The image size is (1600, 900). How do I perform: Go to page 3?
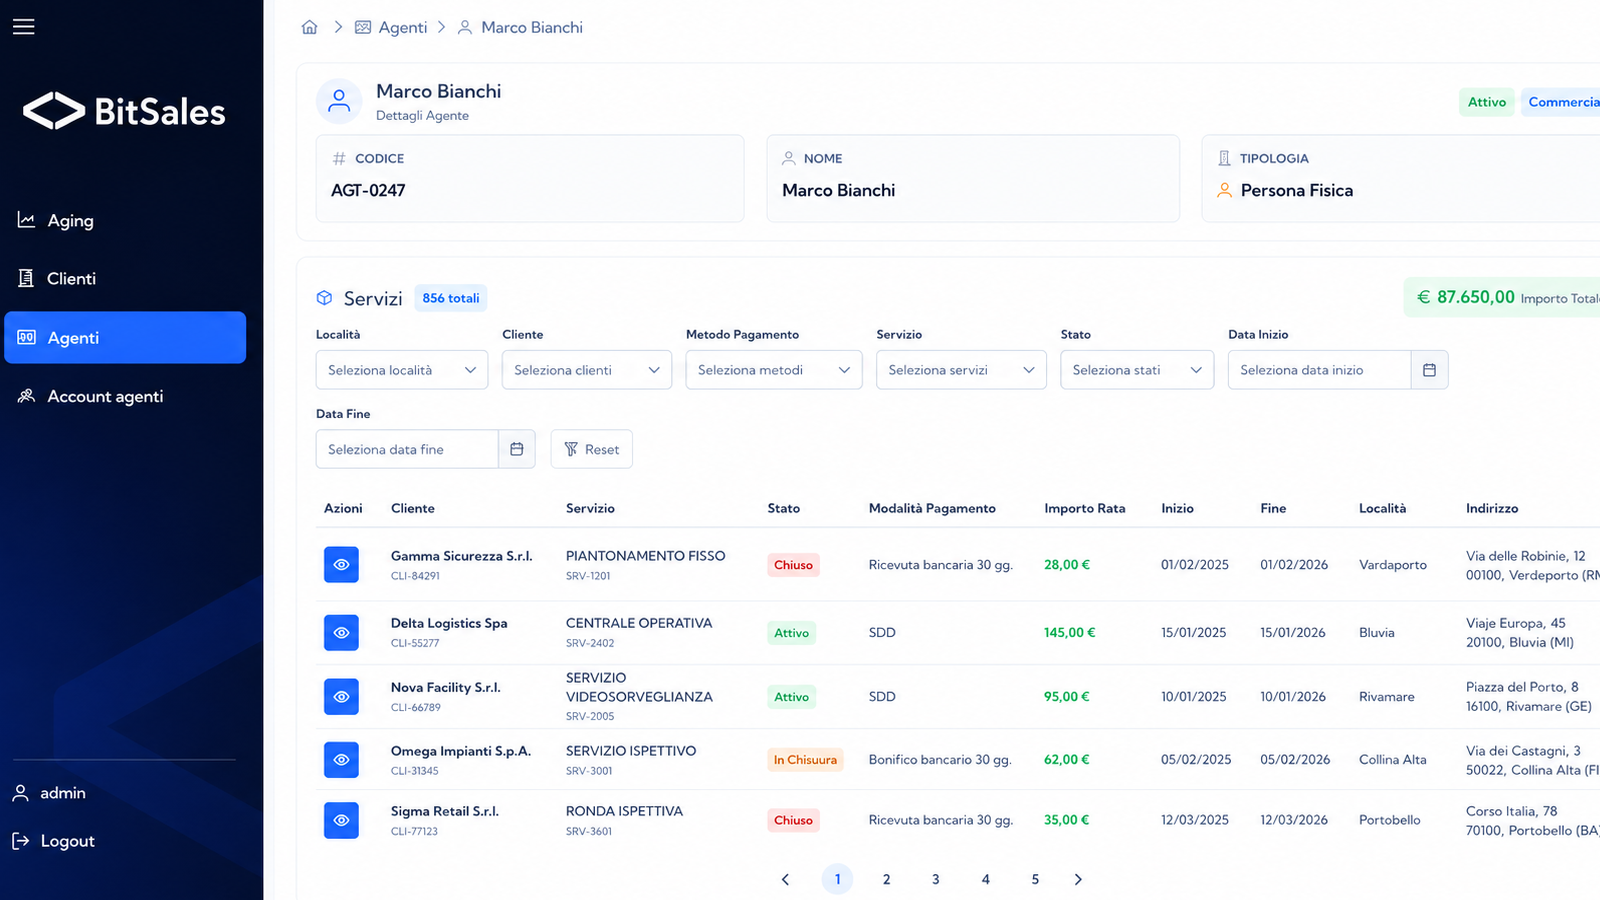(936, 879)
